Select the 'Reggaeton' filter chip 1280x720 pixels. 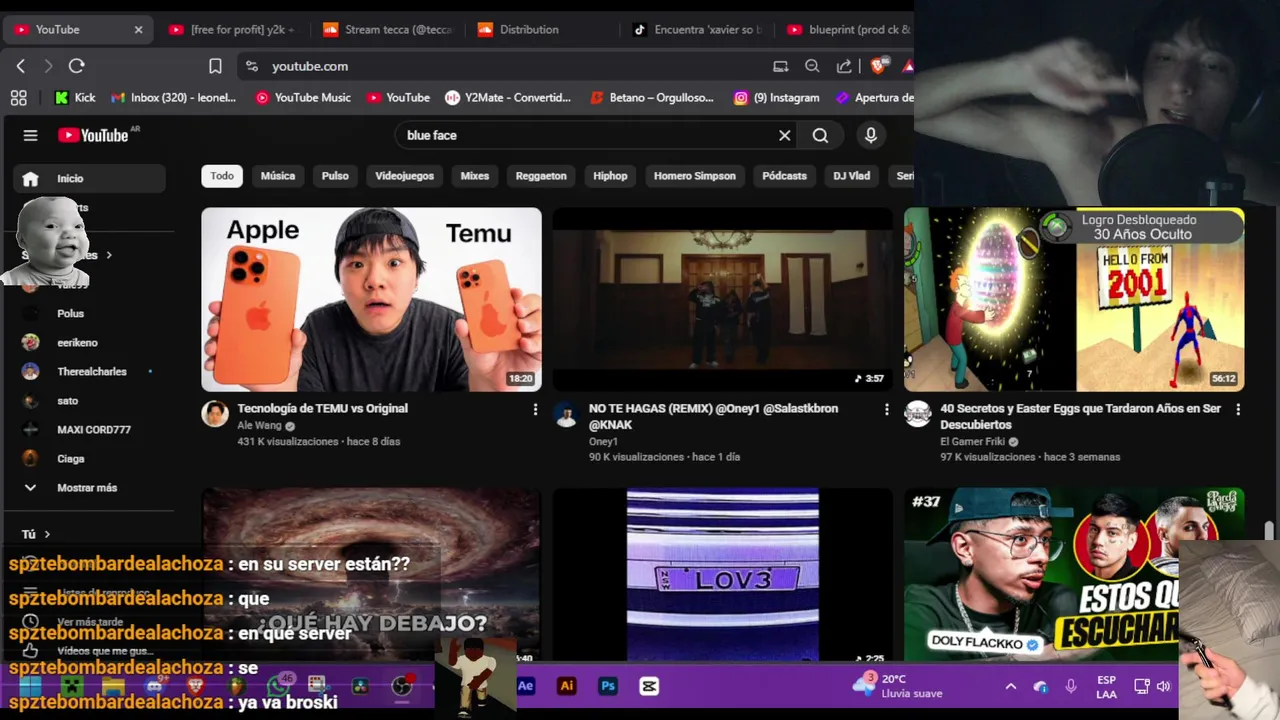[541, 176]
